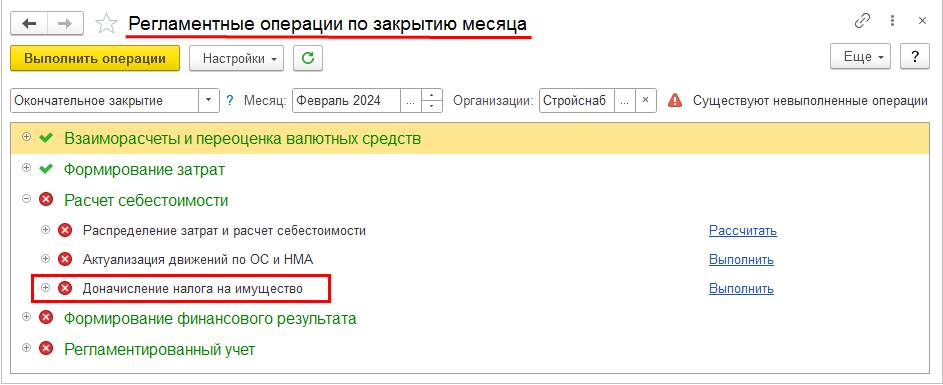
Task: Expand Взаиморасчеты и переоценка валютных средств
Action: tap(26, 138)
